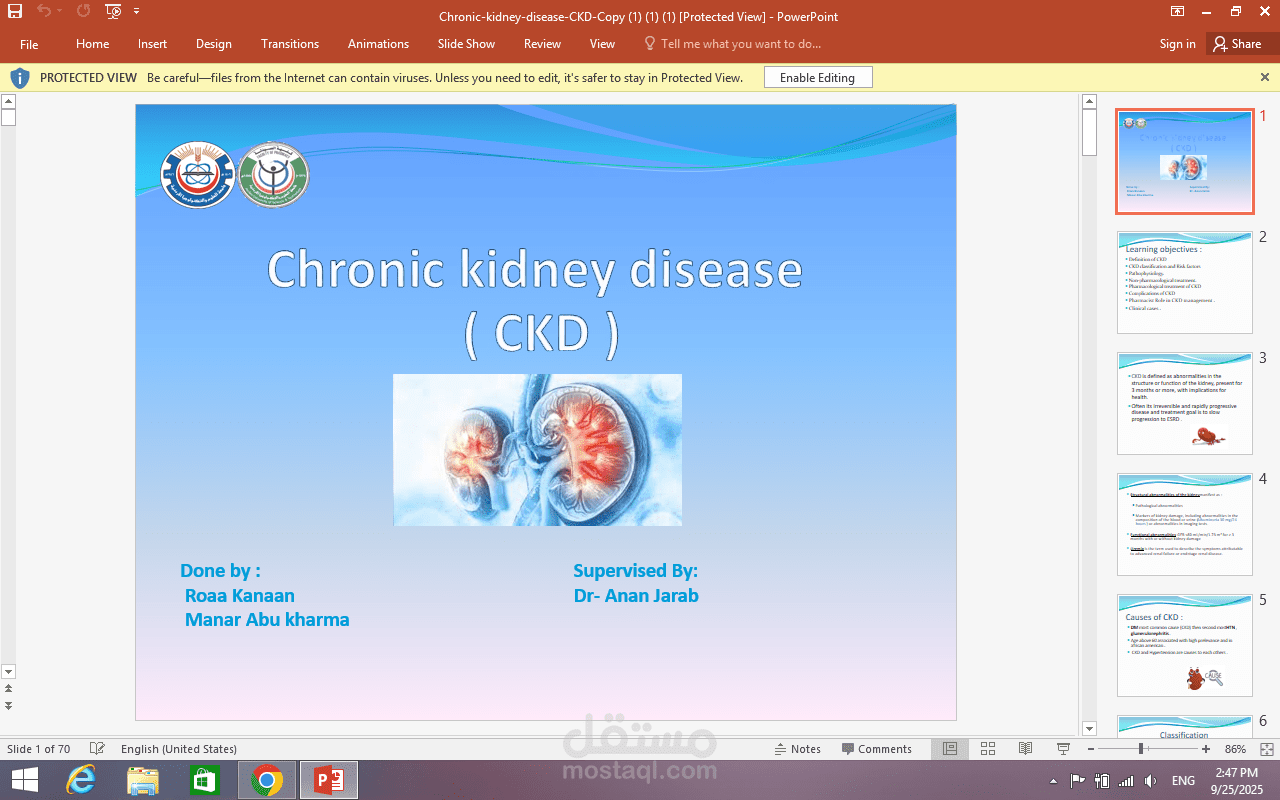This screenshot has height=800, width=1280.
Task: Switch to the Transitions tab
Action: coord(290,44)
